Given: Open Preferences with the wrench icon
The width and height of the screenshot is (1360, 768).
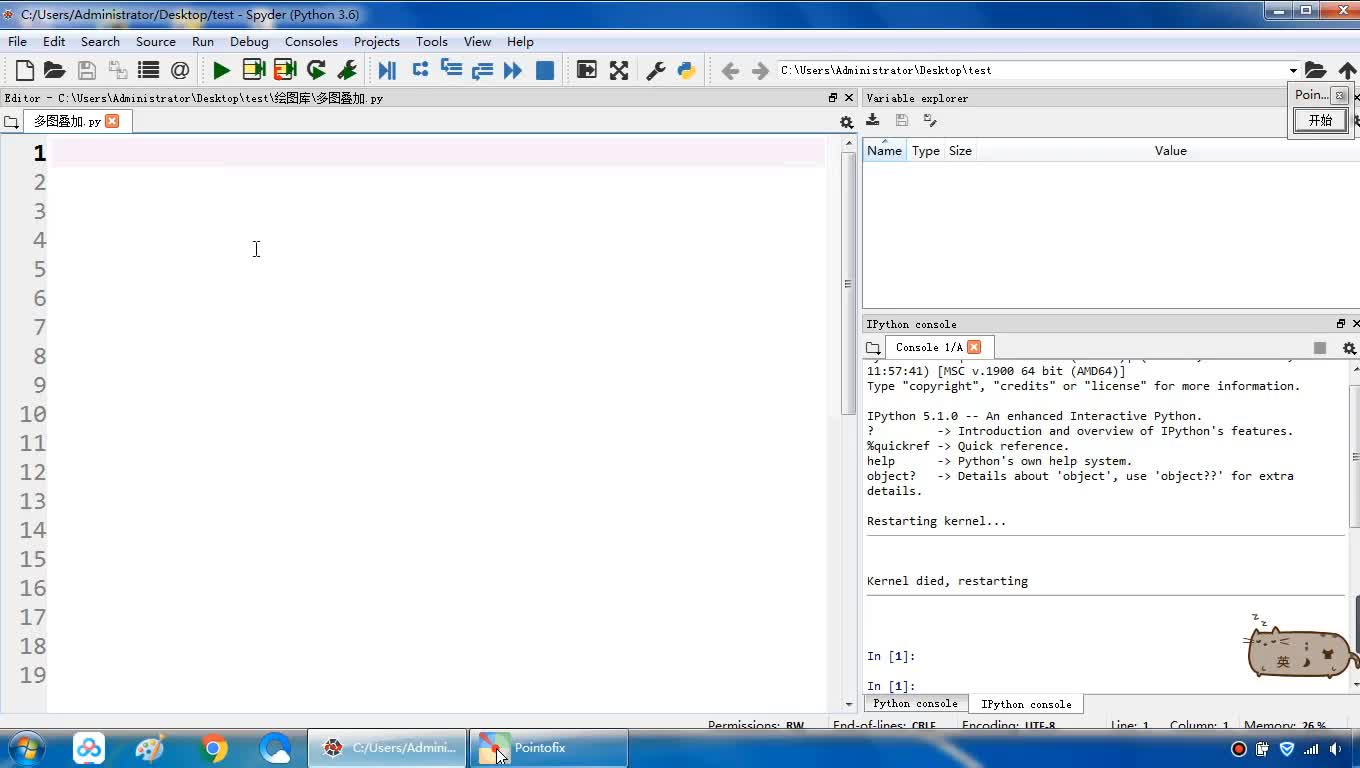Looking at the screenshot, I should (x=656, y=70).
